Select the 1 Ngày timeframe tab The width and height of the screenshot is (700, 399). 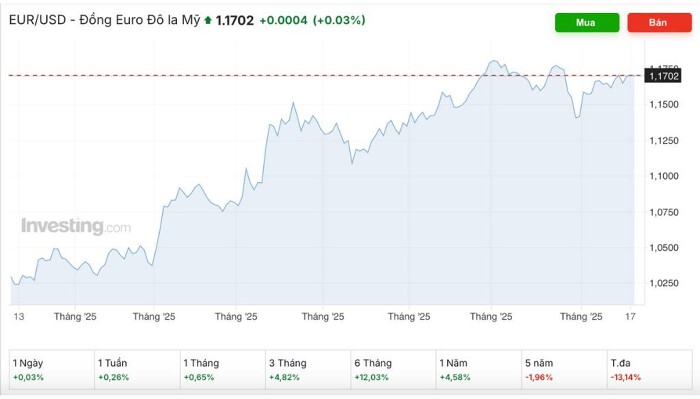52,370
